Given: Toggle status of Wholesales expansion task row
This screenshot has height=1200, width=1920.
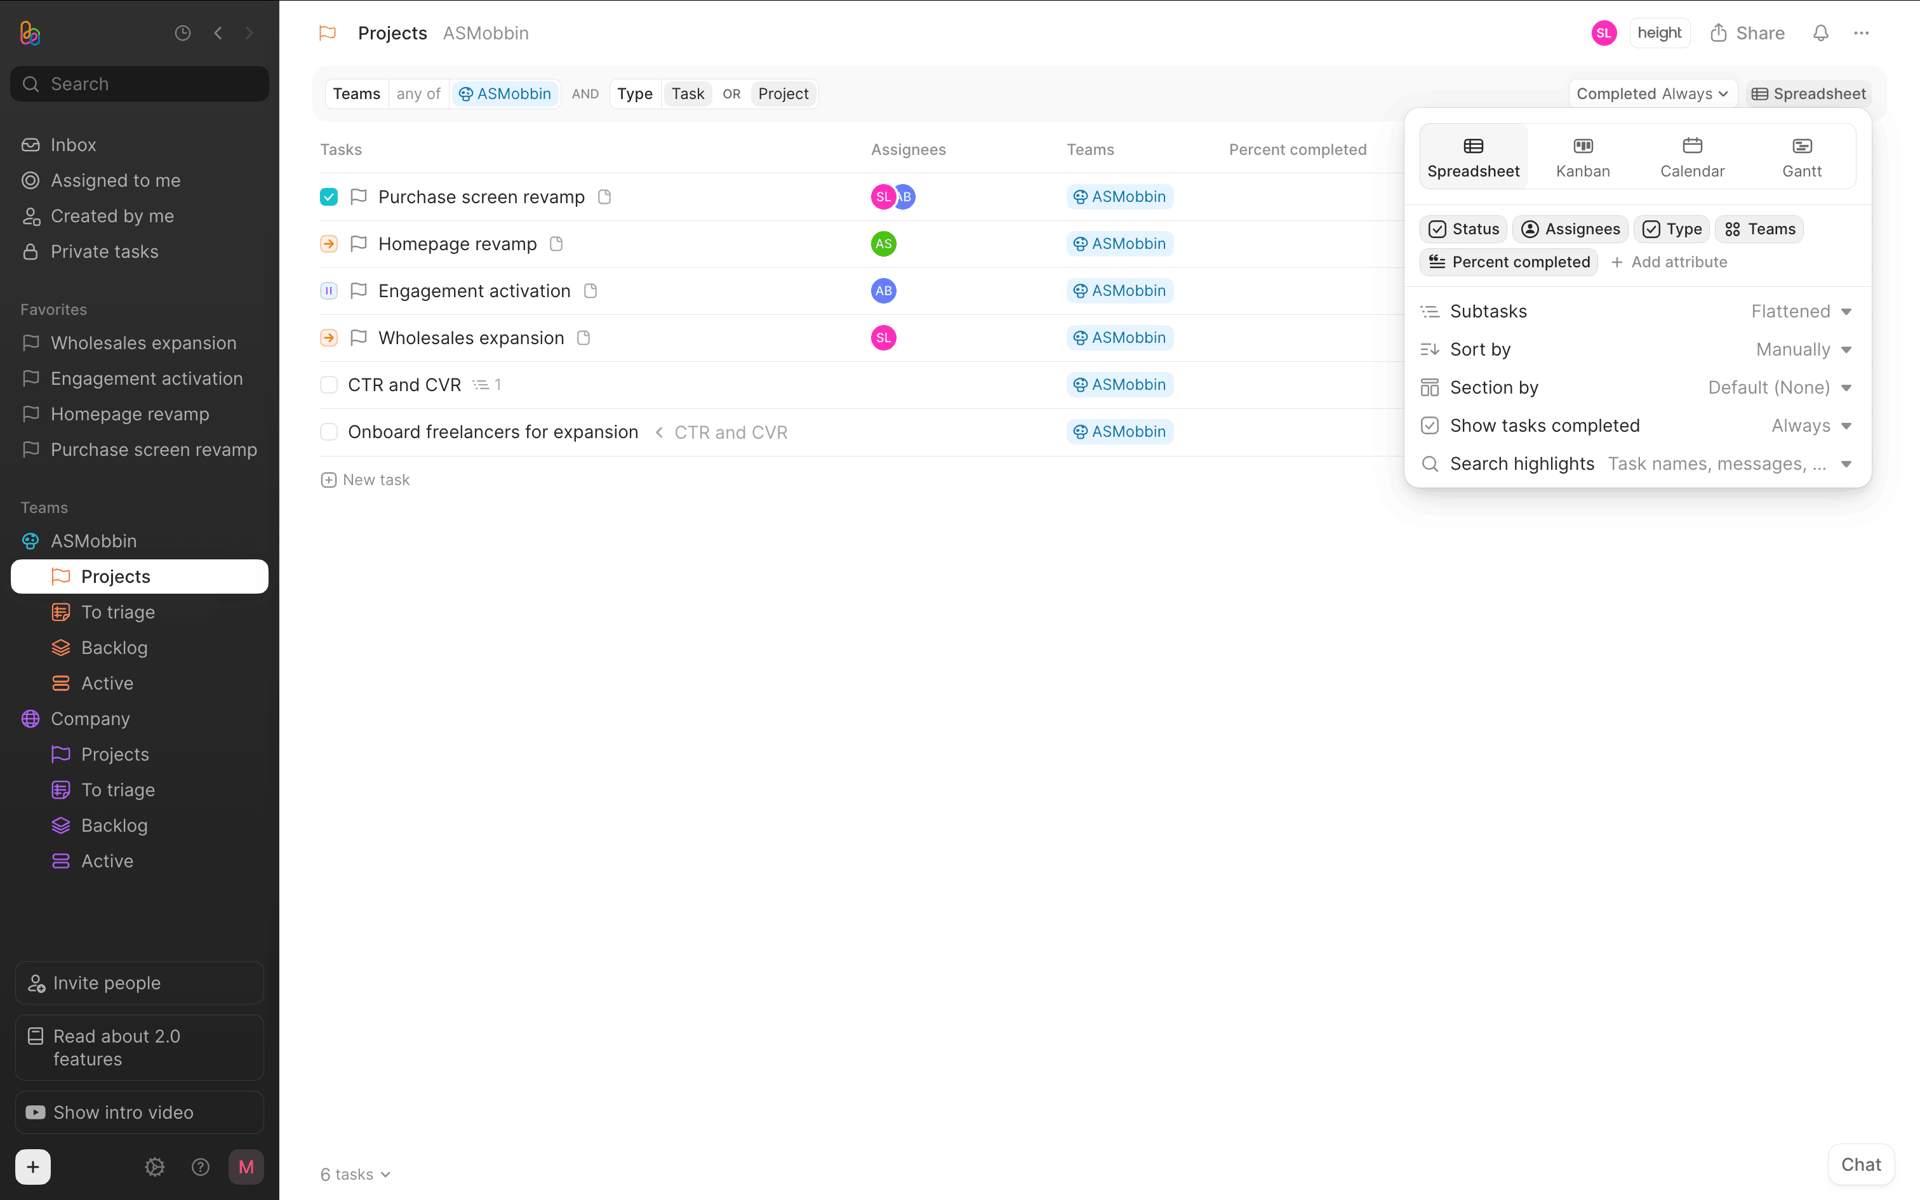Looking at the screenshot, I should coord(329,338).
